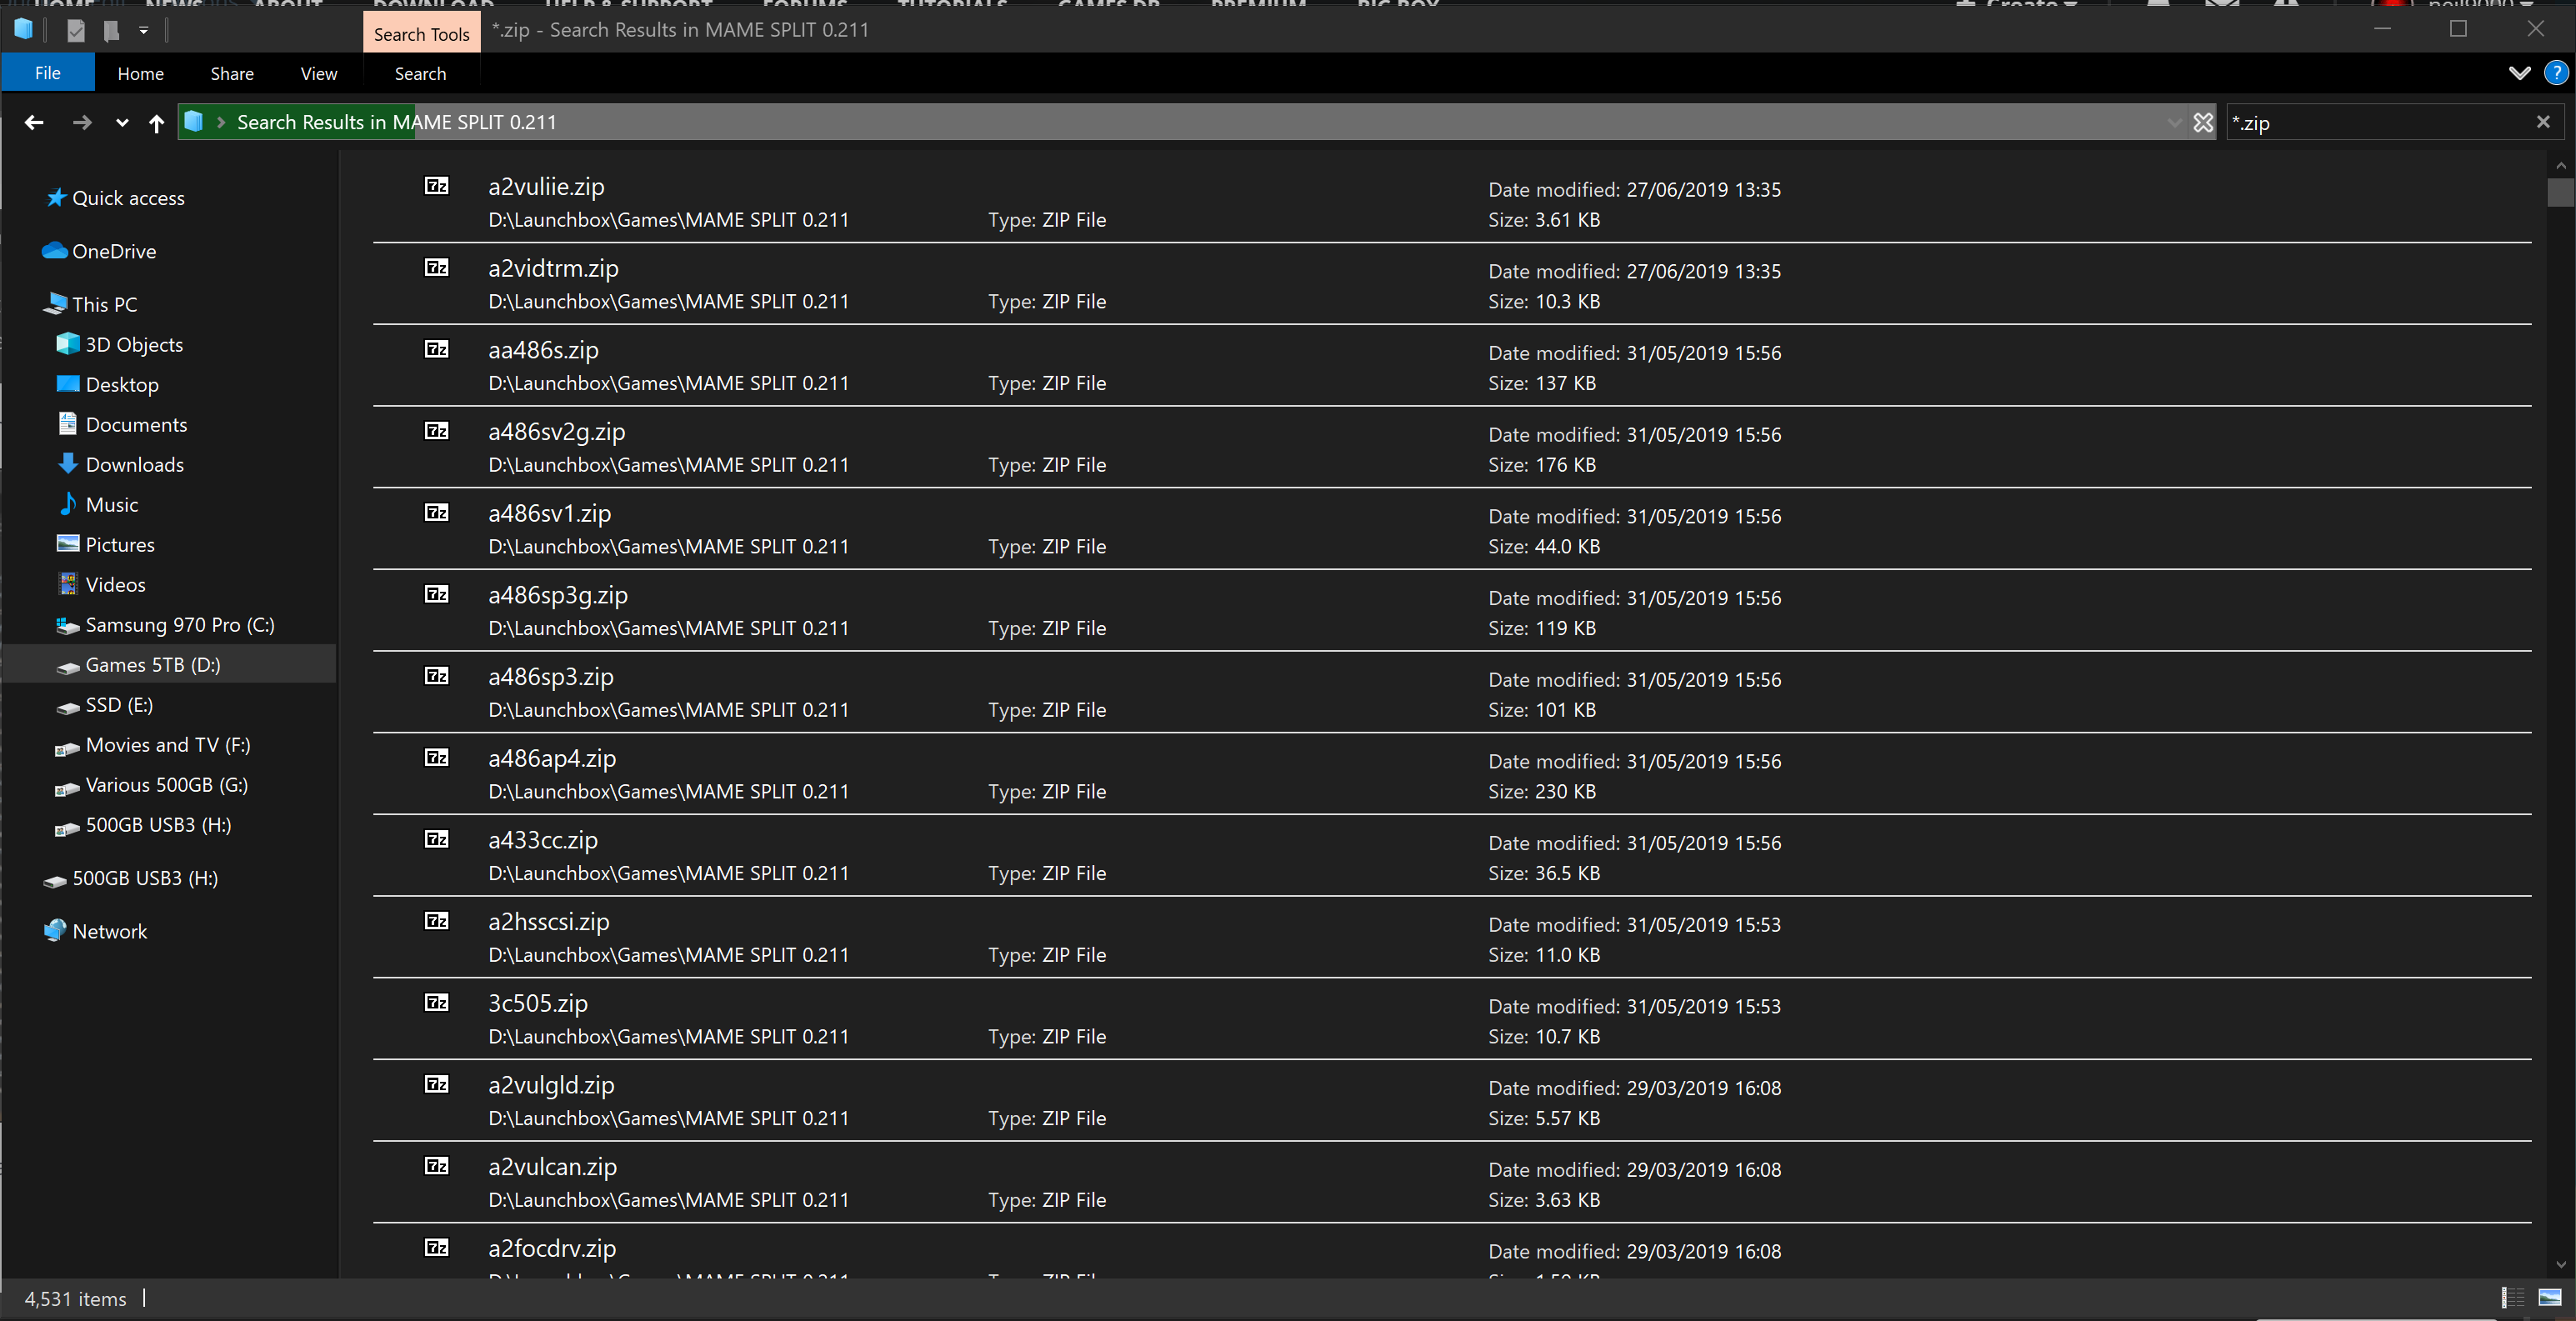Click the 7z icon beside a2vuliie.zip
Image resolution: width=2576 pixels, height=1321 pixels.
tap(437, 186)
